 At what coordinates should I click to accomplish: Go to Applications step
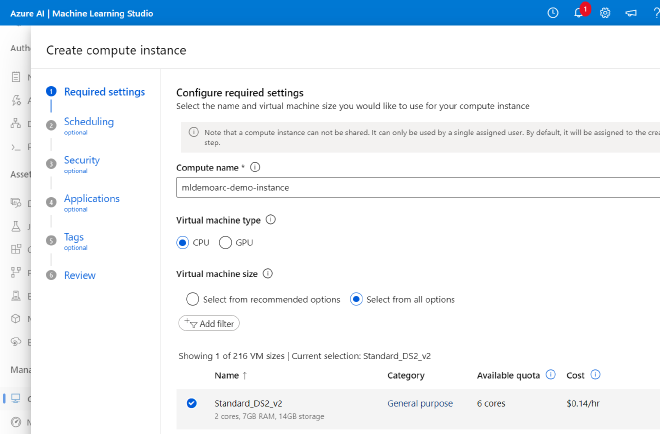pyautogui.click(x=92, y=199)
